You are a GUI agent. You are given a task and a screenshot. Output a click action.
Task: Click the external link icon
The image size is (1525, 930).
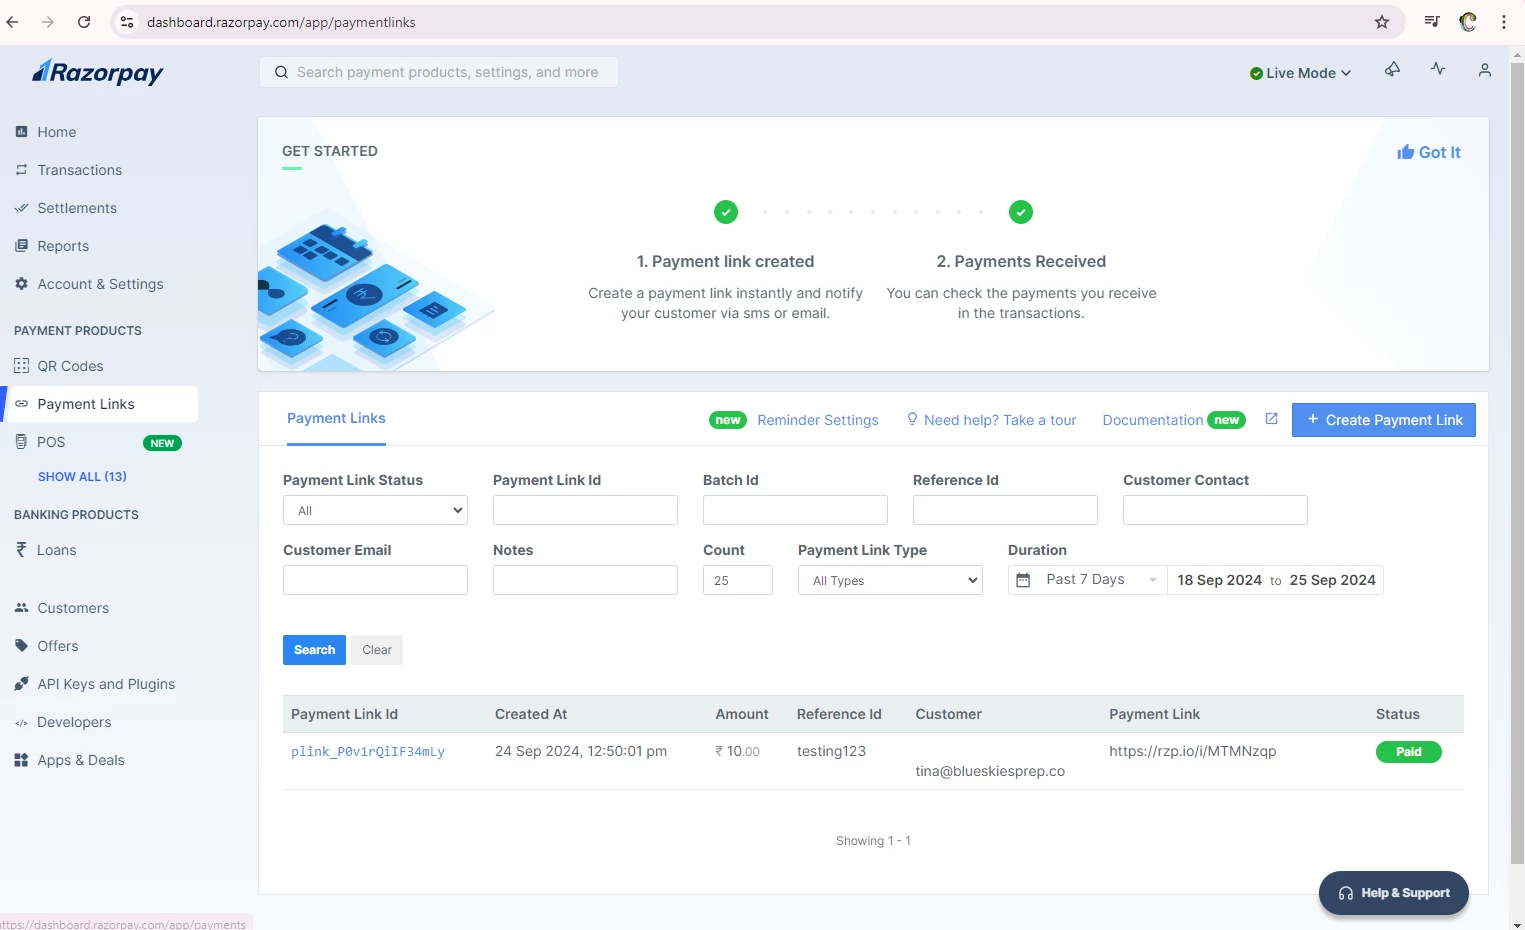coord(1271,419)
